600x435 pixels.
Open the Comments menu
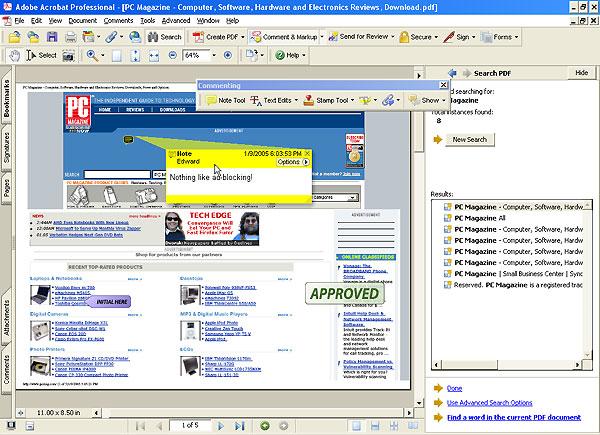pyautogui.click(x=118, y=21)
